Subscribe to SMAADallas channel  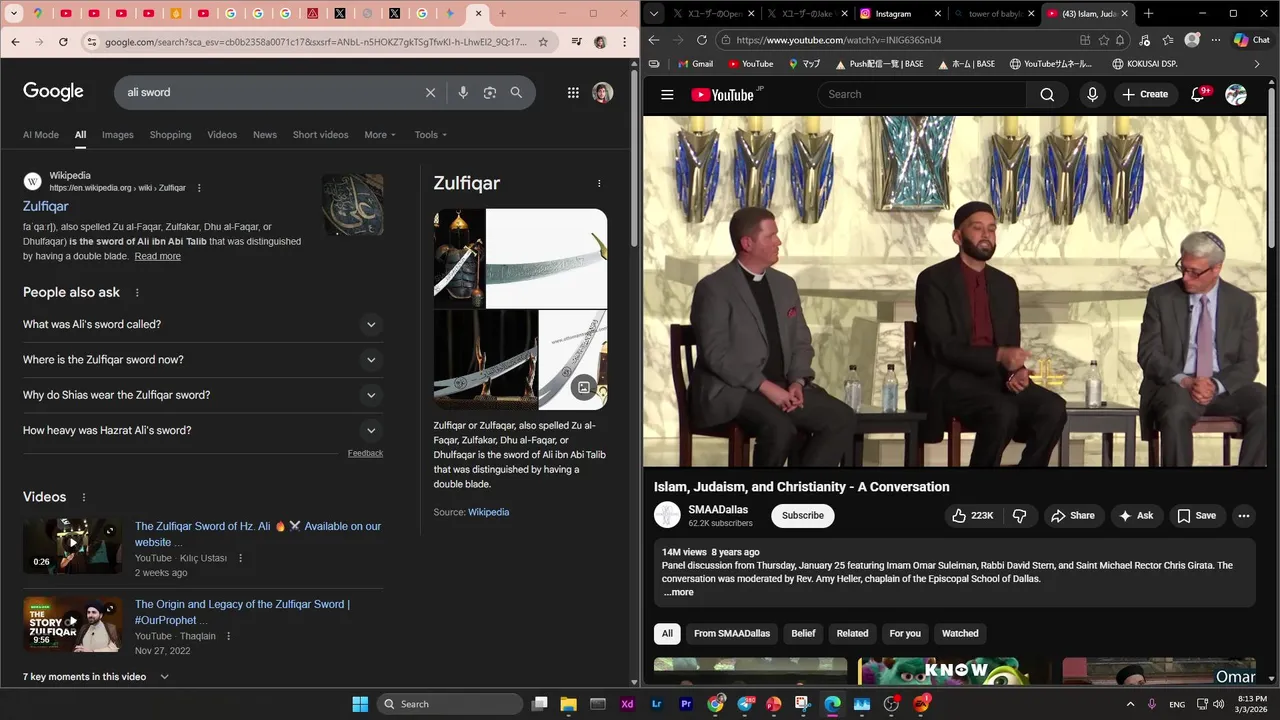803,516
